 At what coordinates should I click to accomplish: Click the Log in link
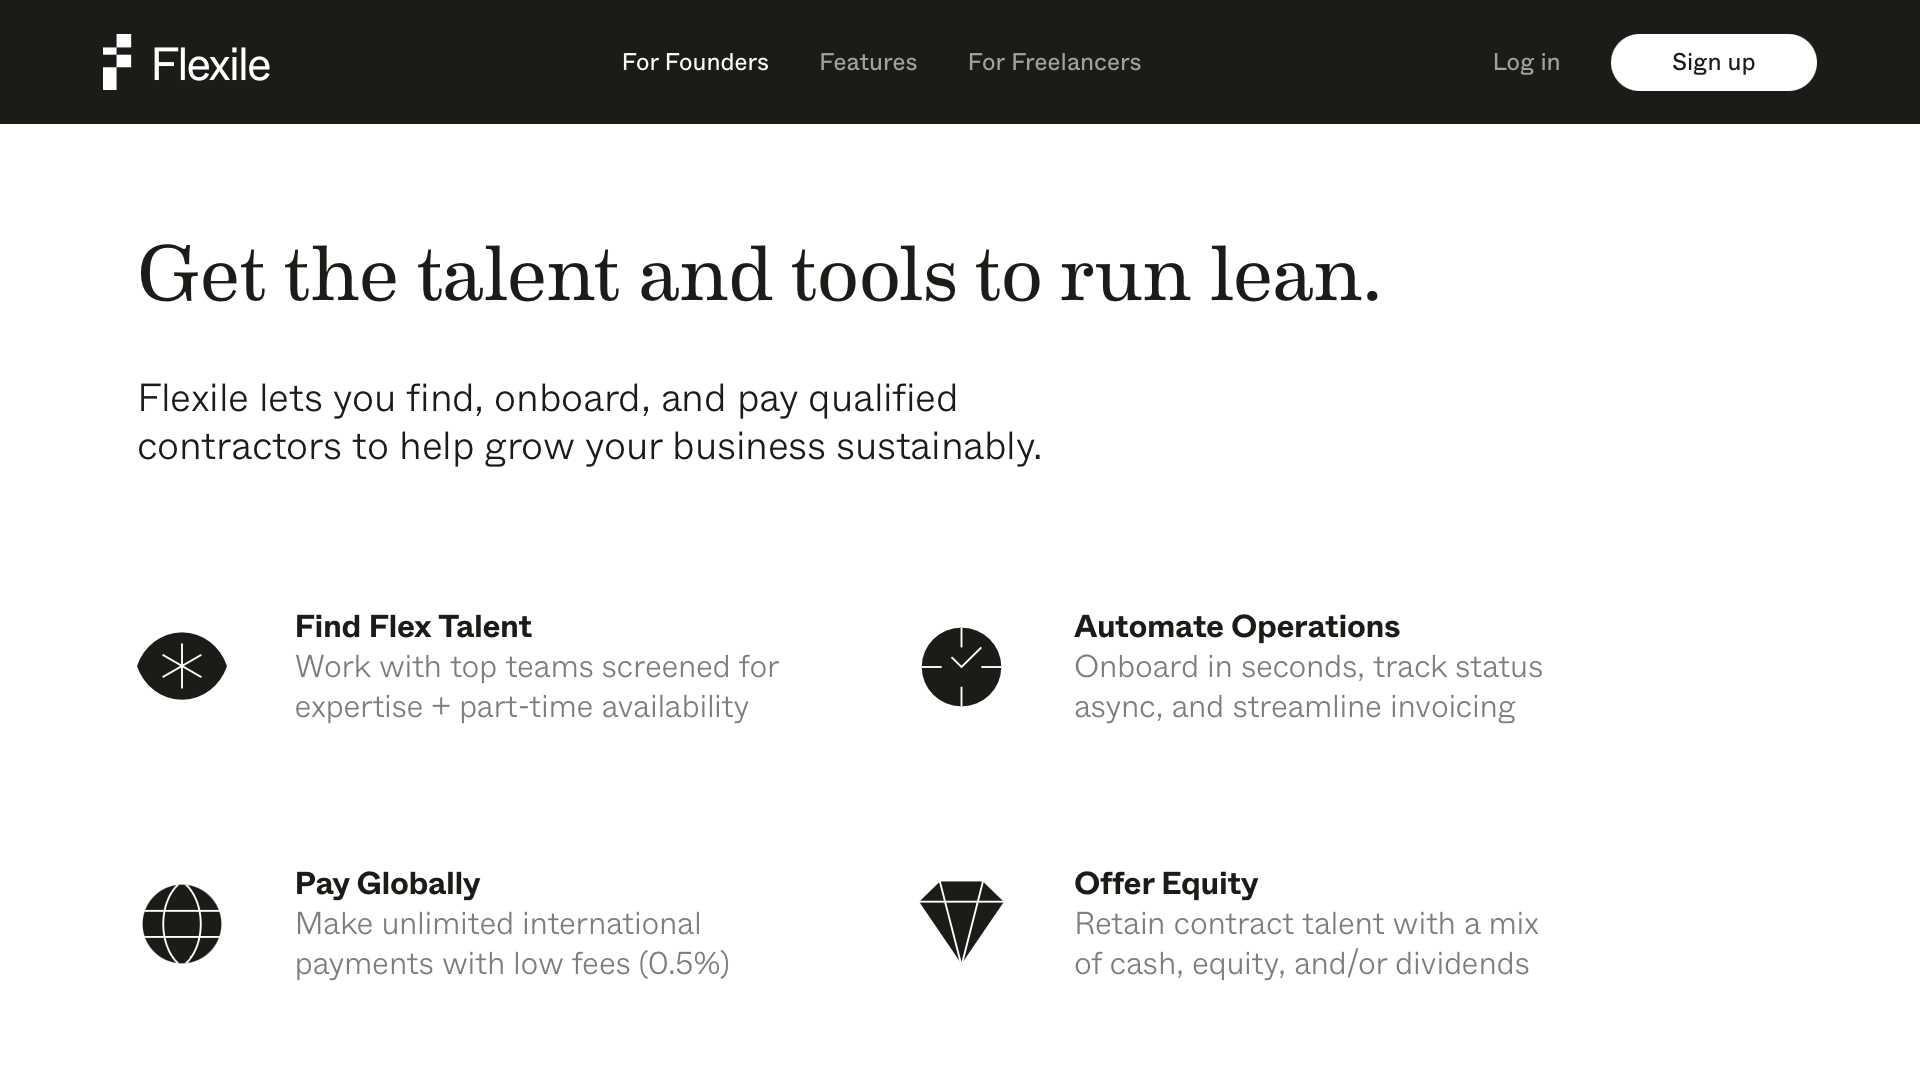[1526, 62]
